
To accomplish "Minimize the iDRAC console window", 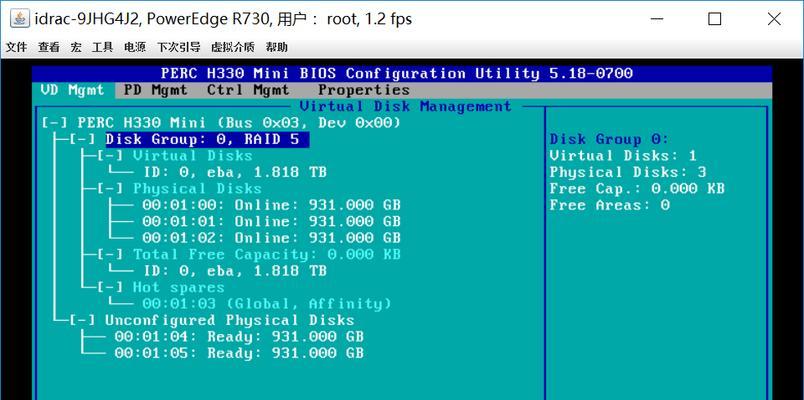I will (x=656, y=19).
